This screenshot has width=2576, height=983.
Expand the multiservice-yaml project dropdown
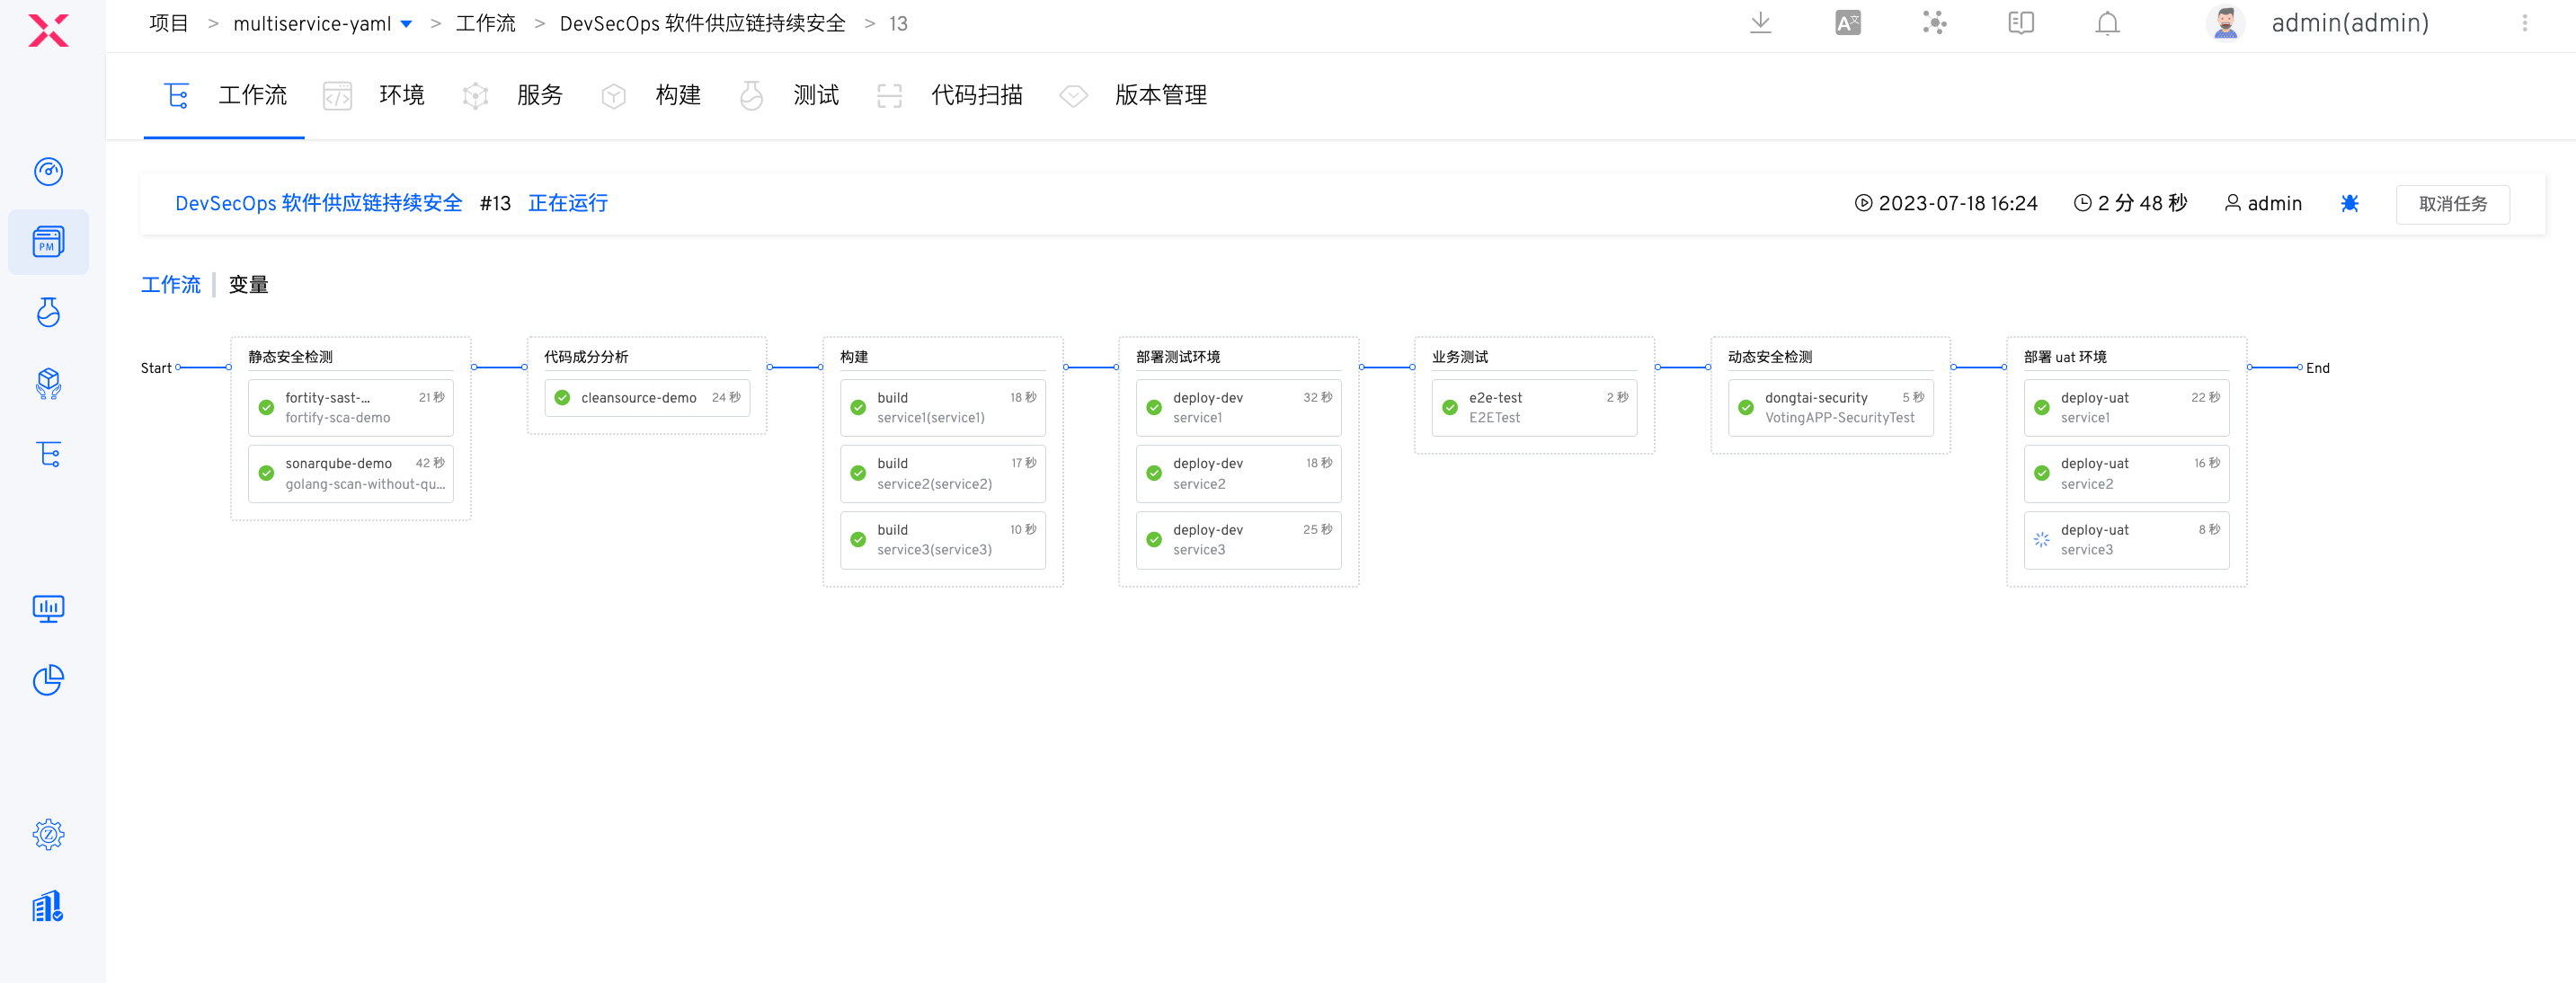[x=406, y=24]
